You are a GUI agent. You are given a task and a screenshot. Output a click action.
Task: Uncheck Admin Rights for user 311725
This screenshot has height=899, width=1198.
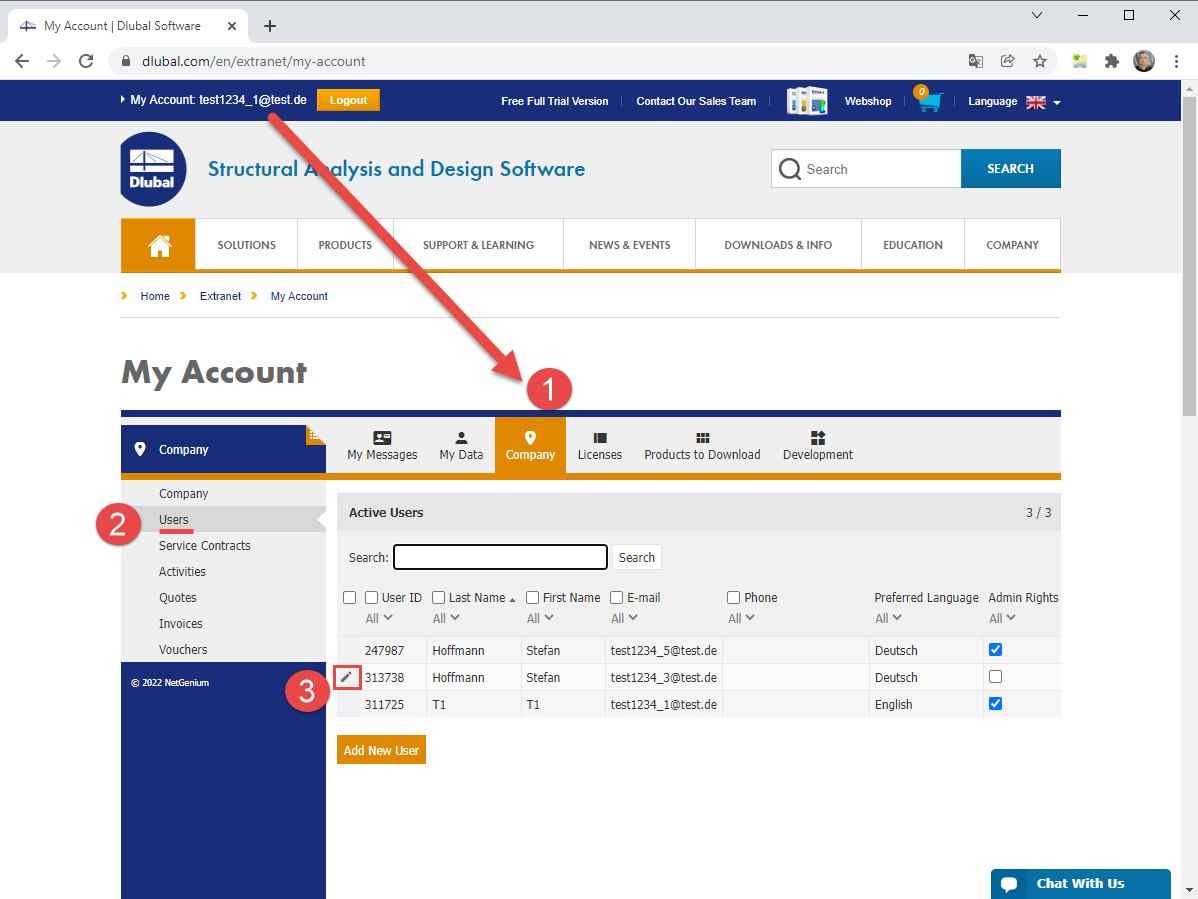coord(996,703)
